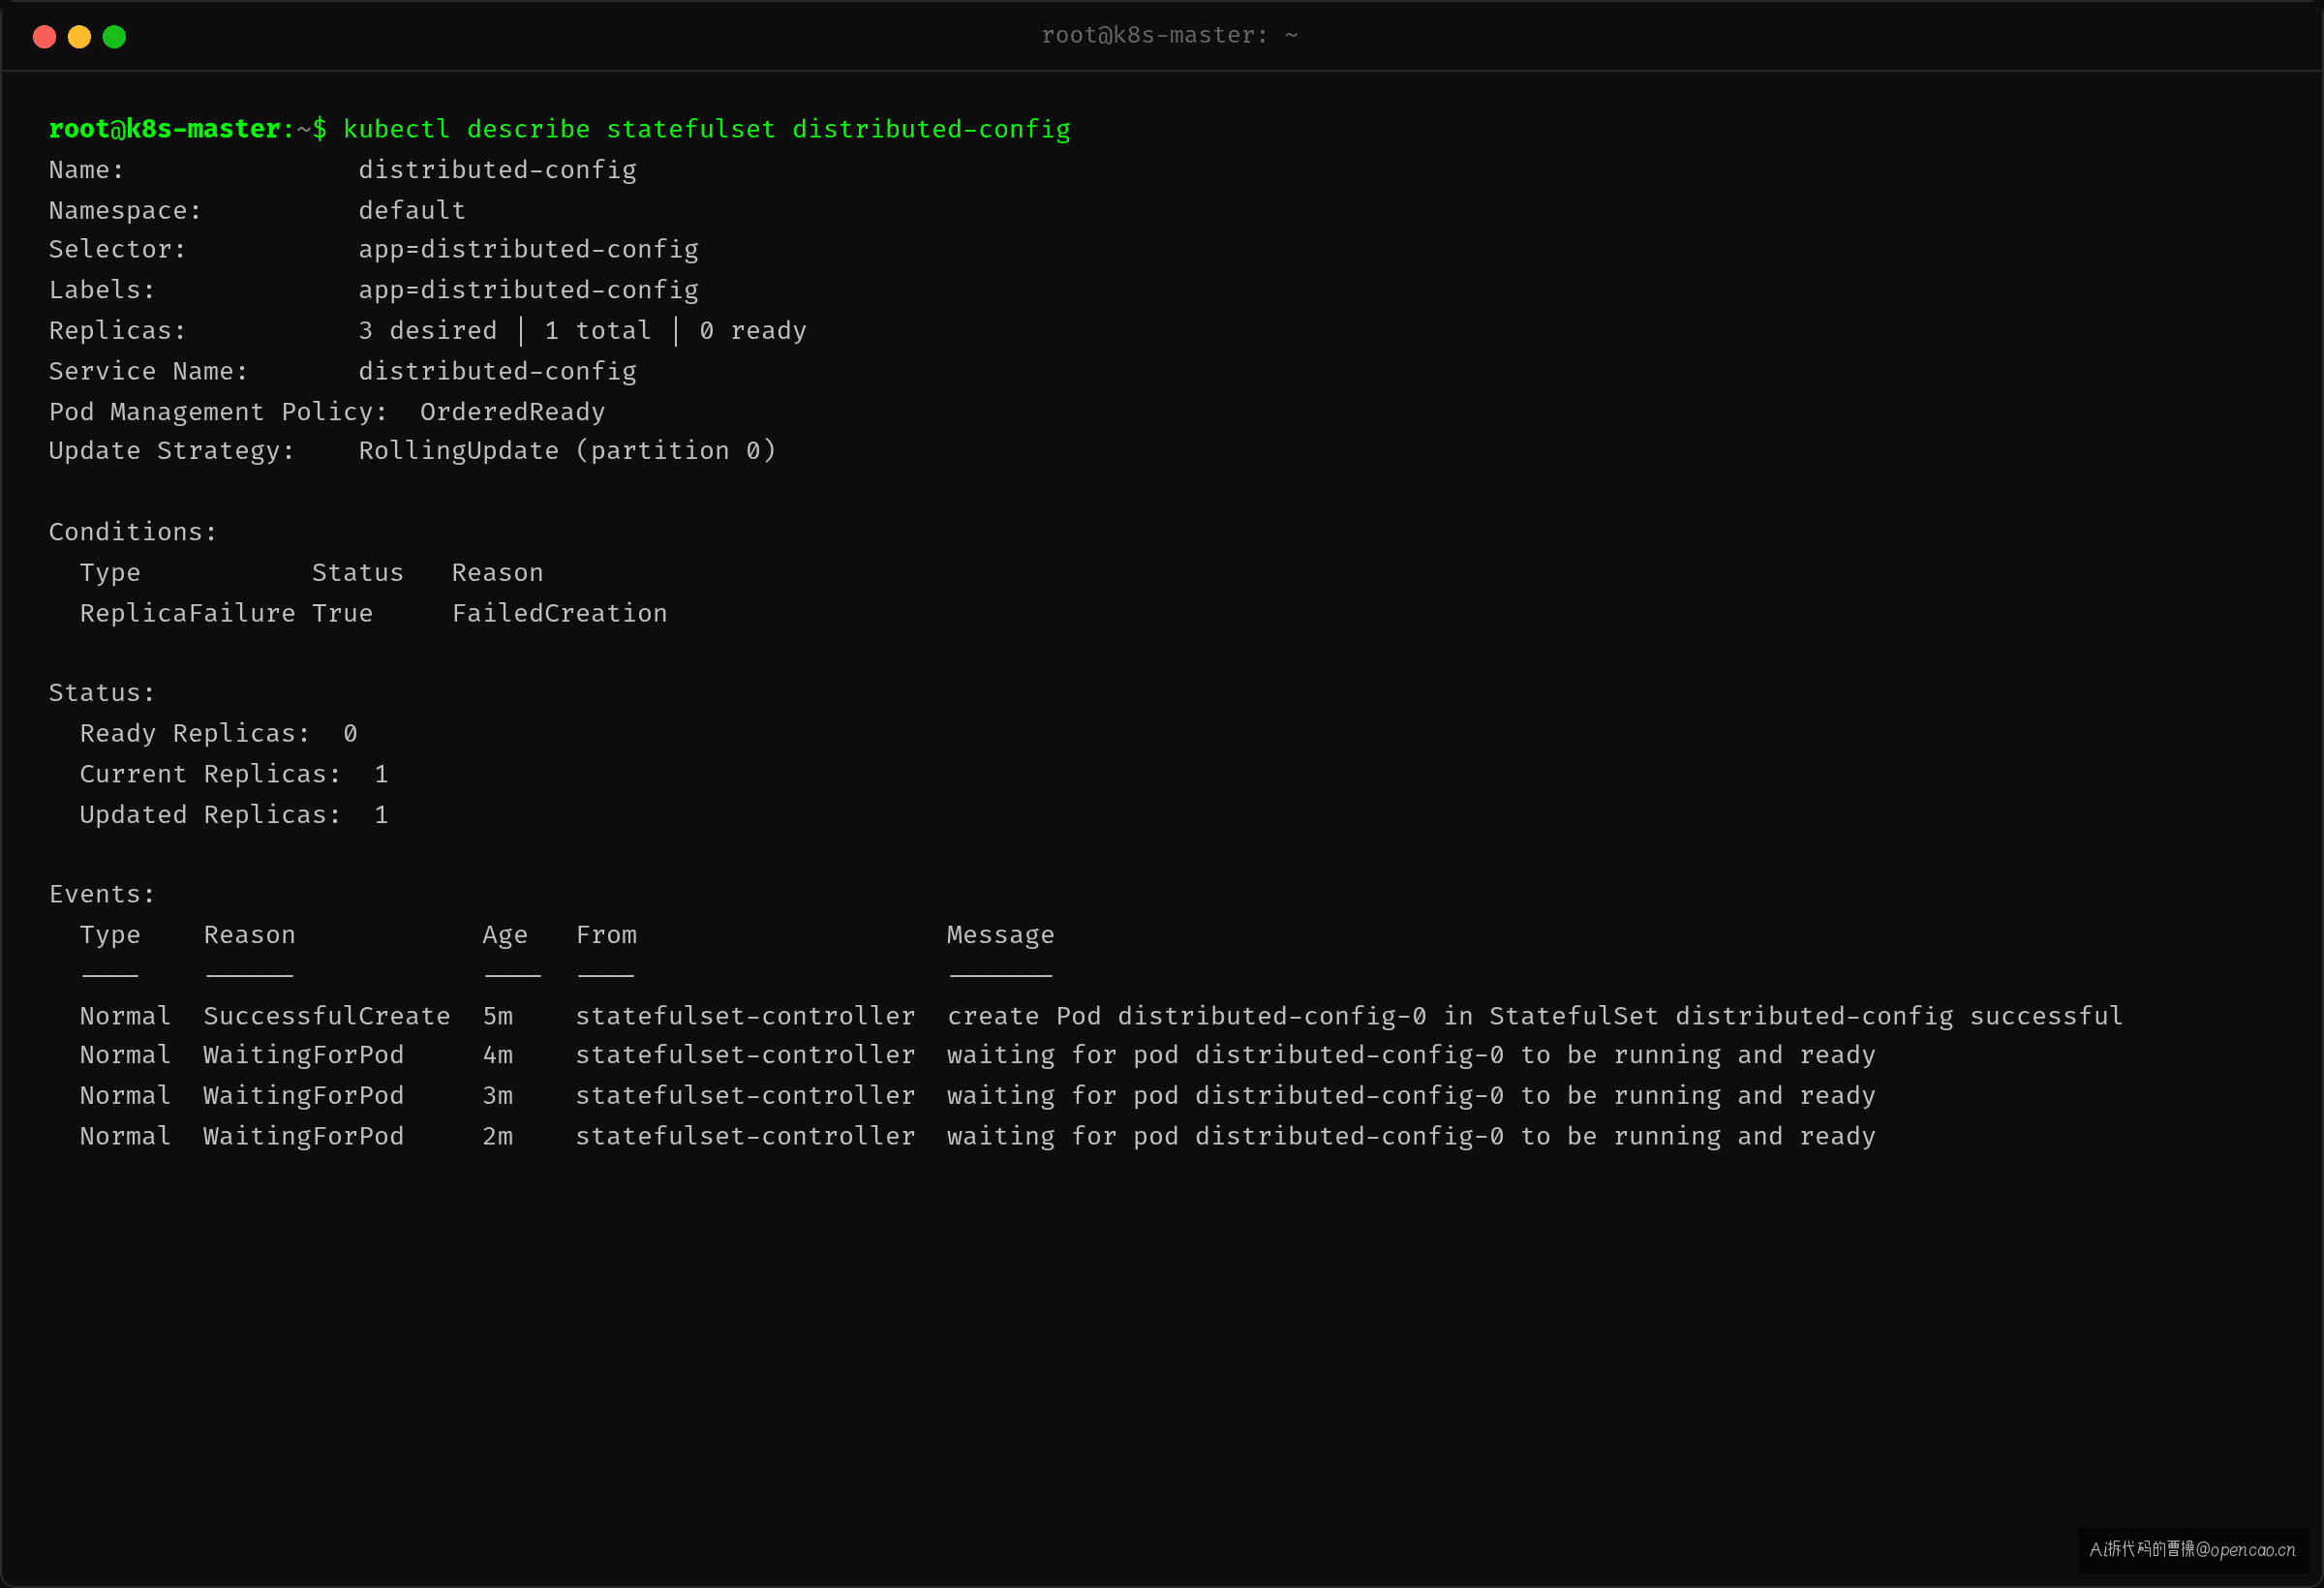The width and height of the screenshot is (2324, 1588).
Task: Click the Current Replicas: 1 line
Action: 234,775
